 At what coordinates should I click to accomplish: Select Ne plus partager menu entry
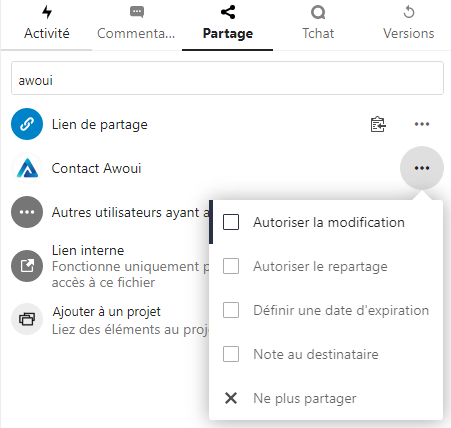pyautogui.click(x=326, y=398)
